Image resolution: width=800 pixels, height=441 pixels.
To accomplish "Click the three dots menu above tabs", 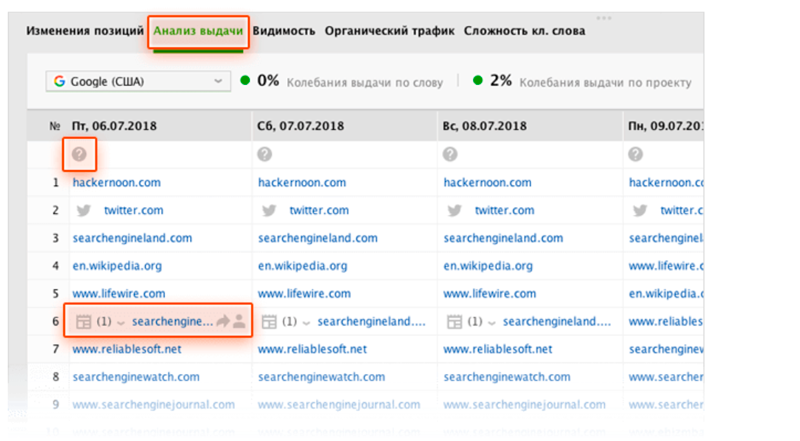I will 604,18.
